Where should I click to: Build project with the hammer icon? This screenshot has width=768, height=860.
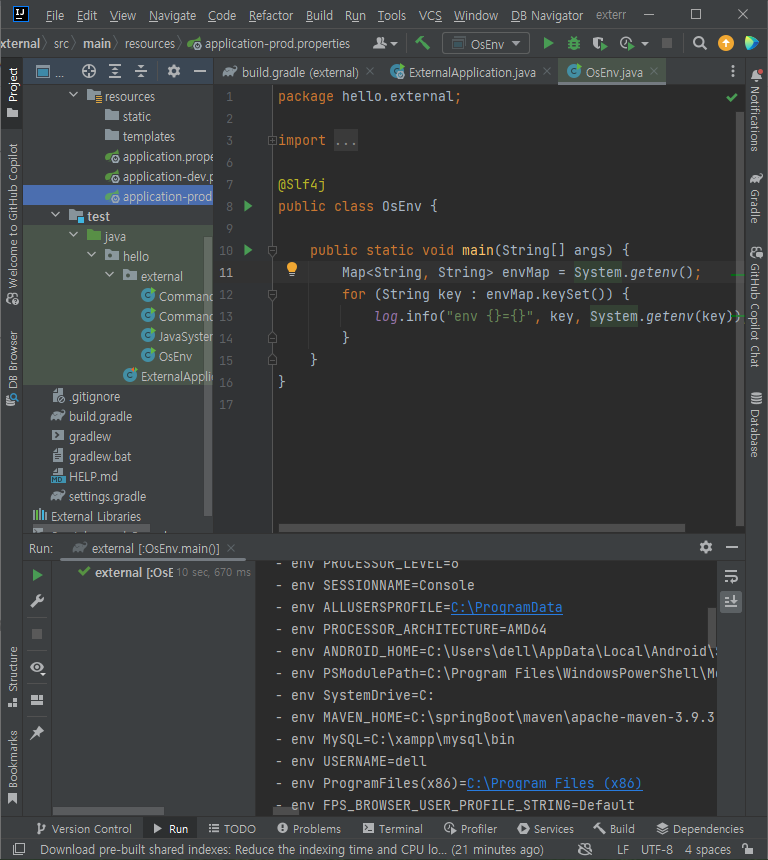coord(422,43)
